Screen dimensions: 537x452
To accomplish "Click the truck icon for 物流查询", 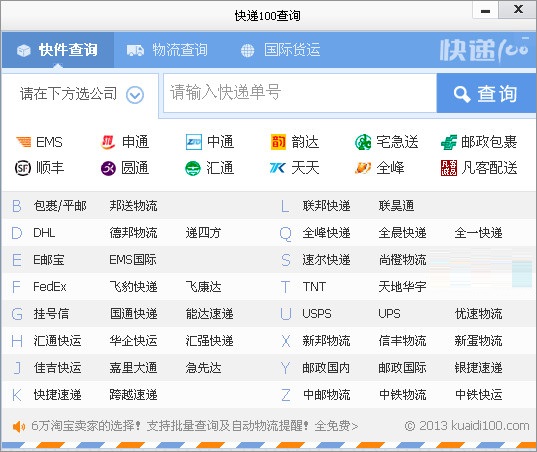I will click(x=135, y=51).
